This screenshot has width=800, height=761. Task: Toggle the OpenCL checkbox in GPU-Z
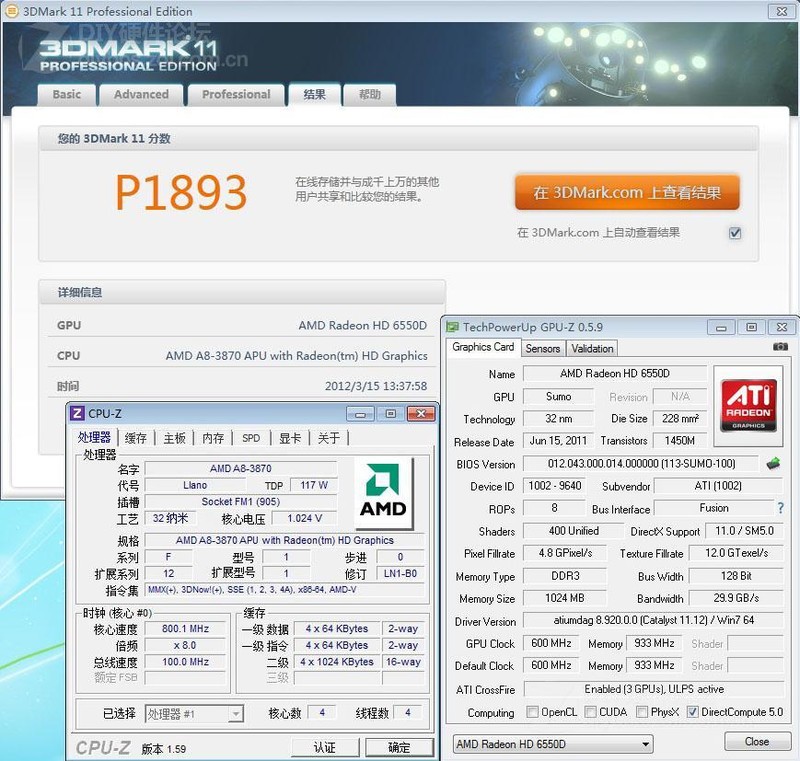click(x=532, y=712)
